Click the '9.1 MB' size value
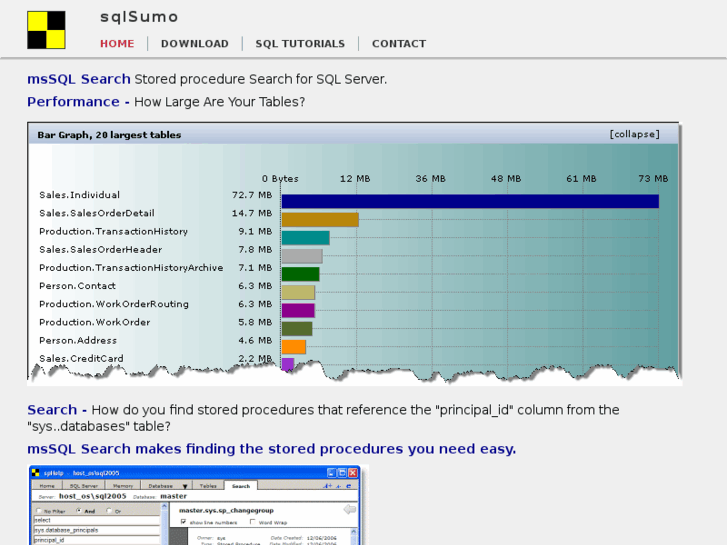The width and height of the screenshot is (727, 545). [255, 231]
